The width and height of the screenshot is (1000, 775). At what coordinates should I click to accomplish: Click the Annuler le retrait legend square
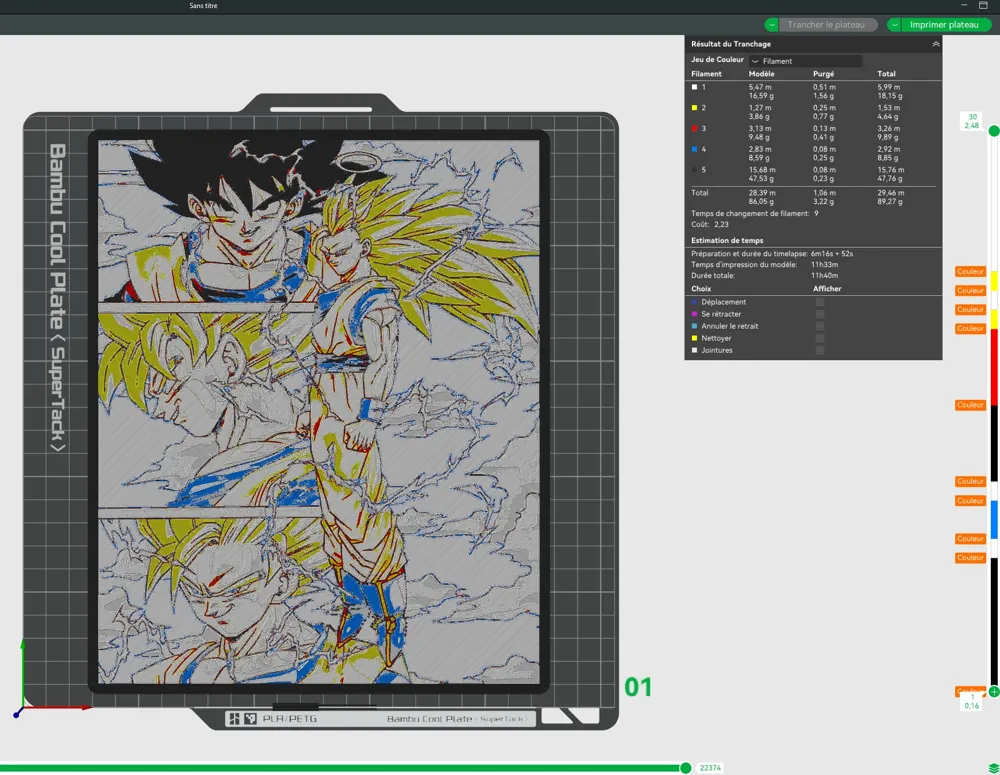tap(695, 326)
